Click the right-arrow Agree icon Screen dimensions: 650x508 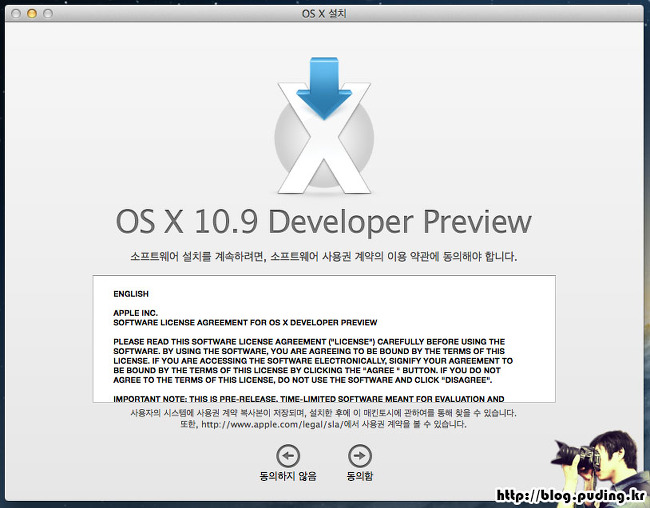[360, 456]
